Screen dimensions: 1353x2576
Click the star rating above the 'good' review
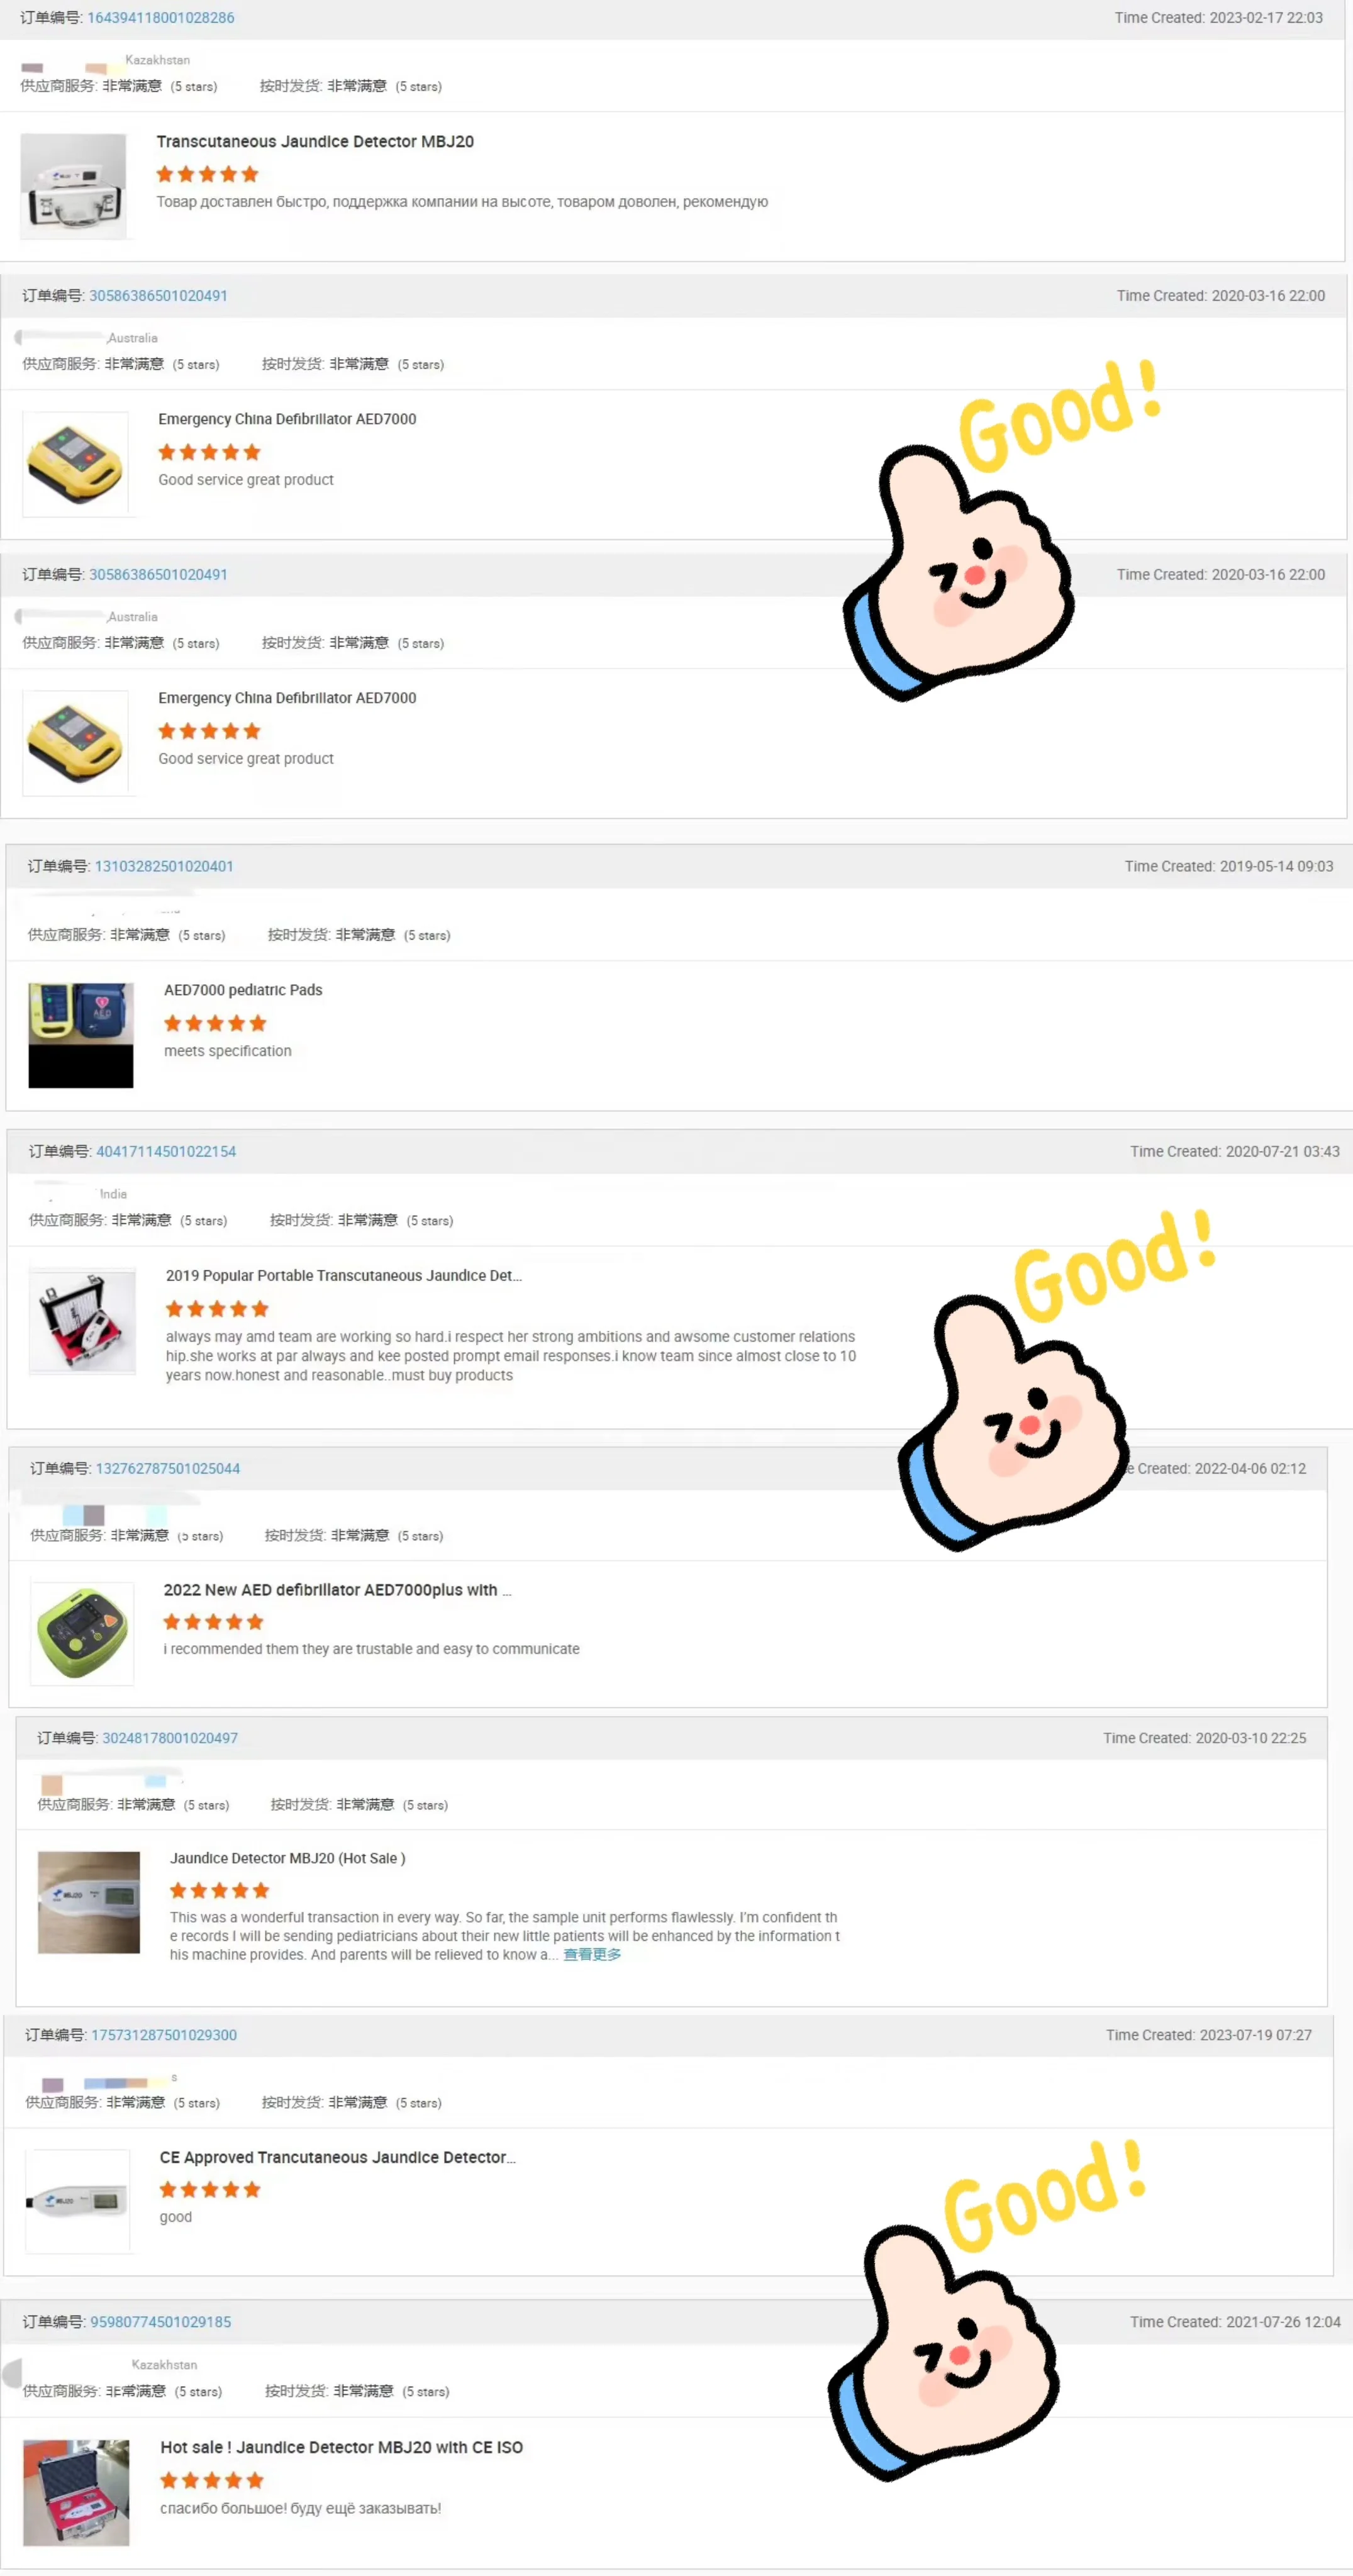point(210,2189)
